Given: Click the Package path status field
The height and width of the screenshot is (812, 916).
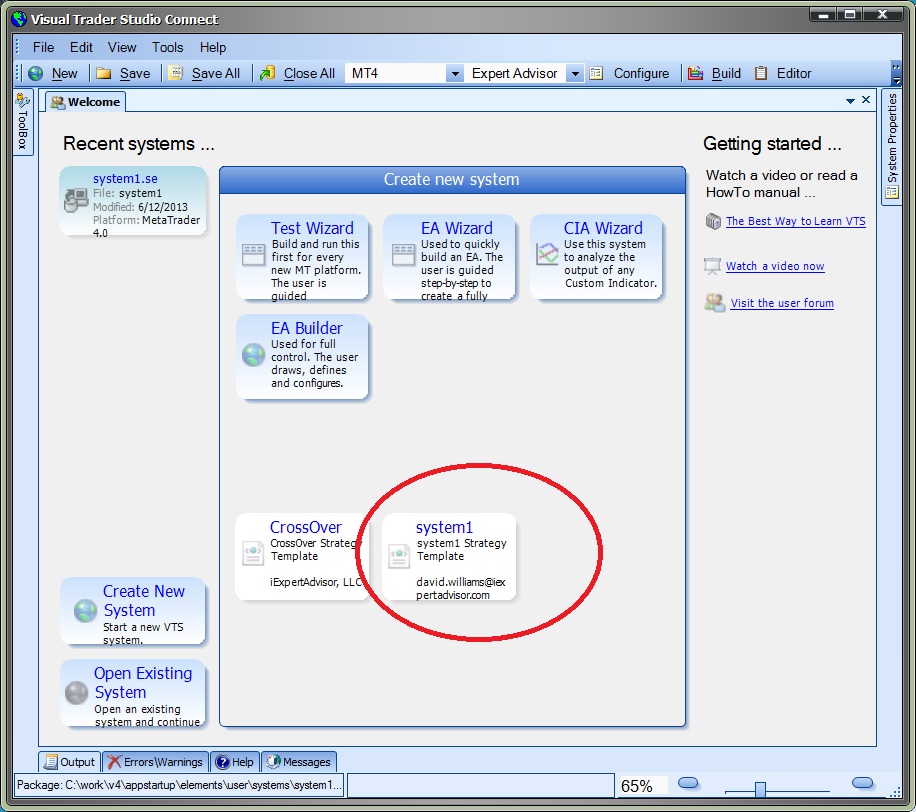Looking at the screenshot, I should pyautogui.click(x=179, y=785).
